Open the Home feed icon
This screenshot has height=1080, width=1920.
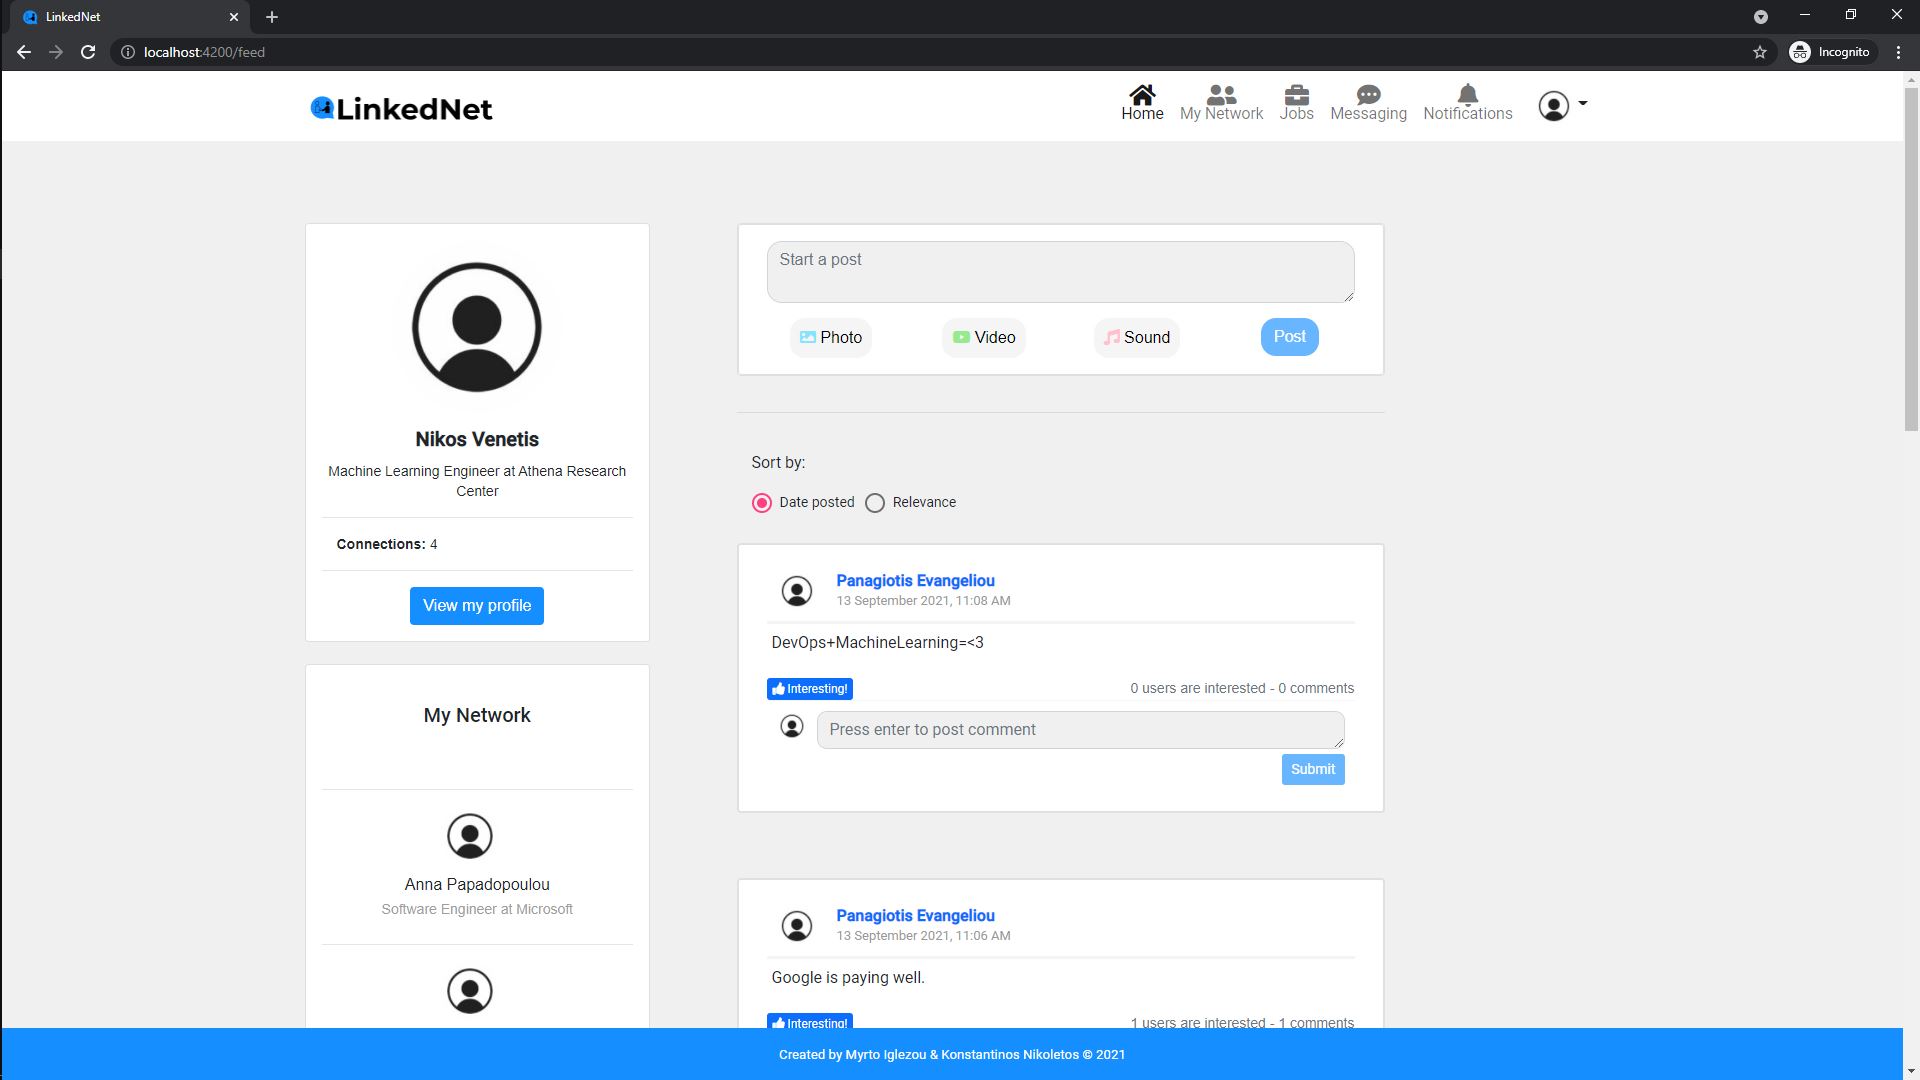click(1141, 96)
